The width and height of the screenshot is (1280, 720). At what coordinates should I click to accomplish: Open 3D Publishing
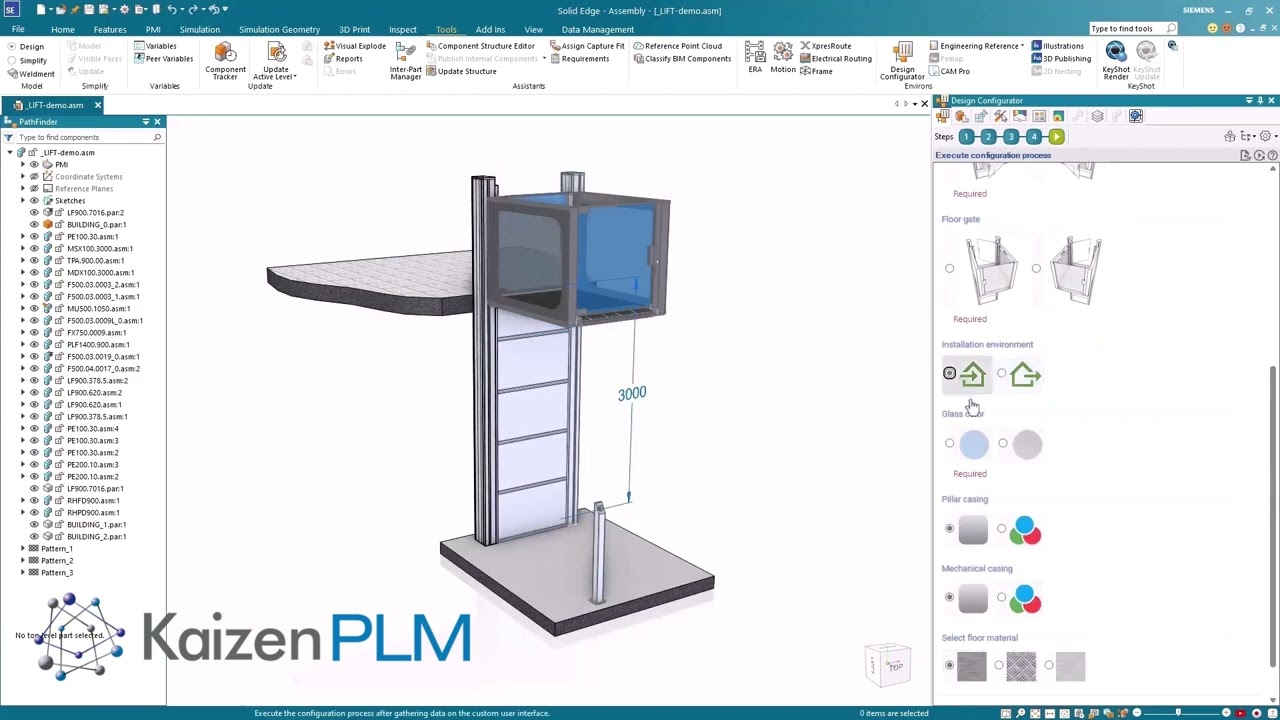pos(1061,59)
